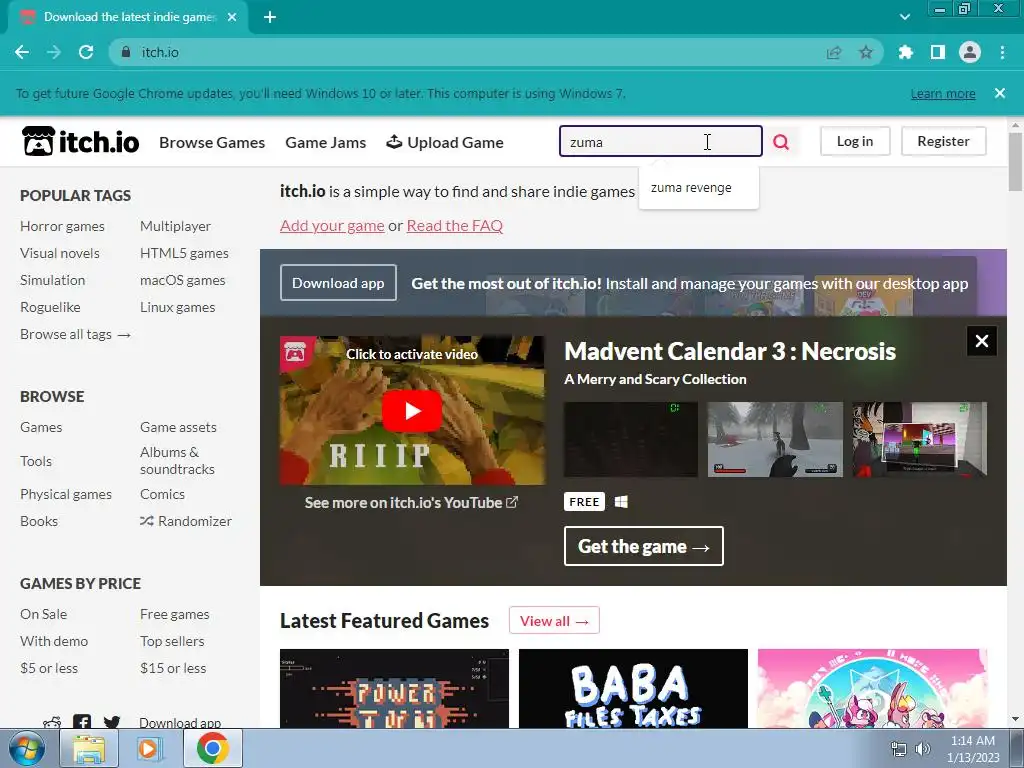
Task: Click the Chrome forward arrow
Action: 54,52
